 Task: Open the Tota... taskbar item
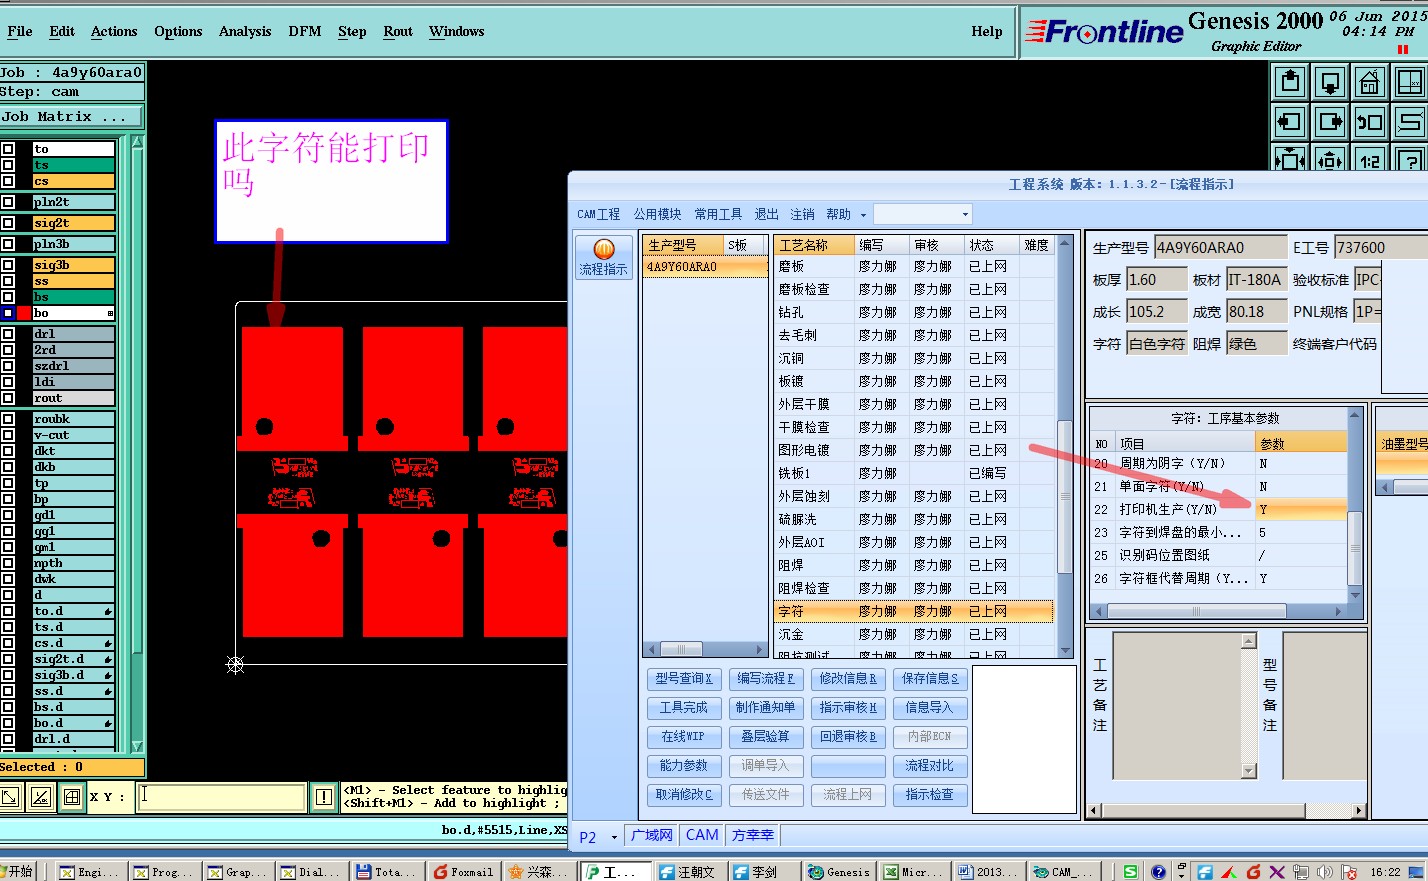pyautogui.click(x=388, y=872)
